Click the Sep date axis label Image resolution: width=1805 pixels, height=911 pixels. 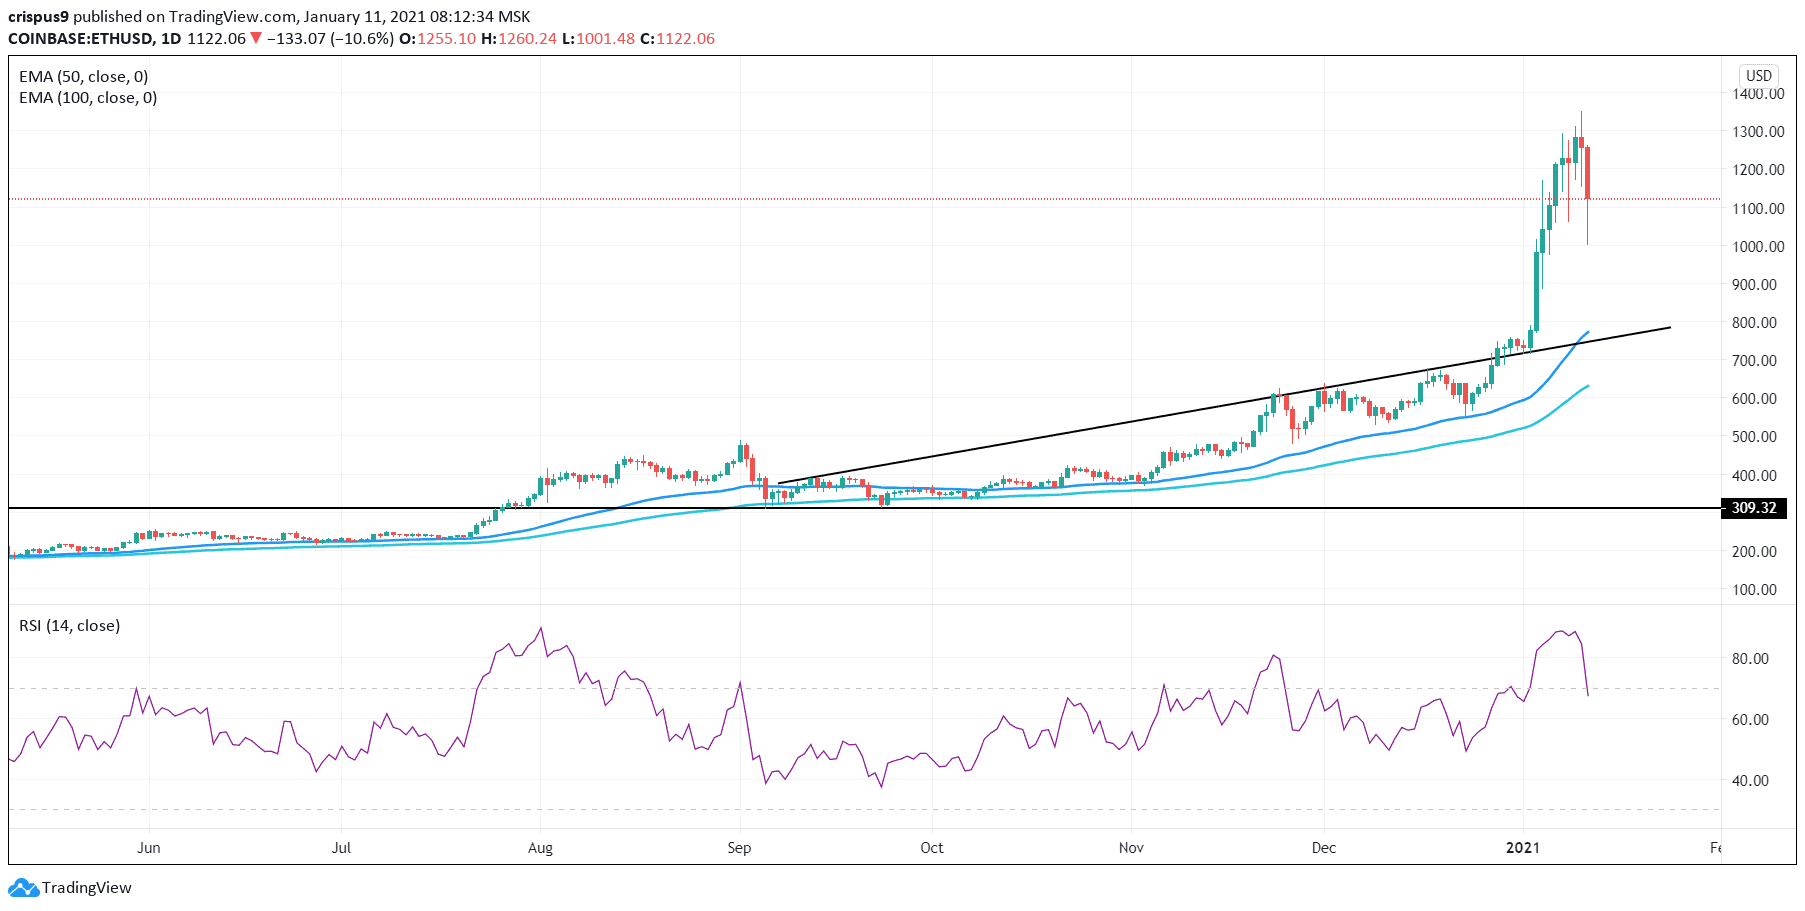pyautogui.click(x=739, y=848)
